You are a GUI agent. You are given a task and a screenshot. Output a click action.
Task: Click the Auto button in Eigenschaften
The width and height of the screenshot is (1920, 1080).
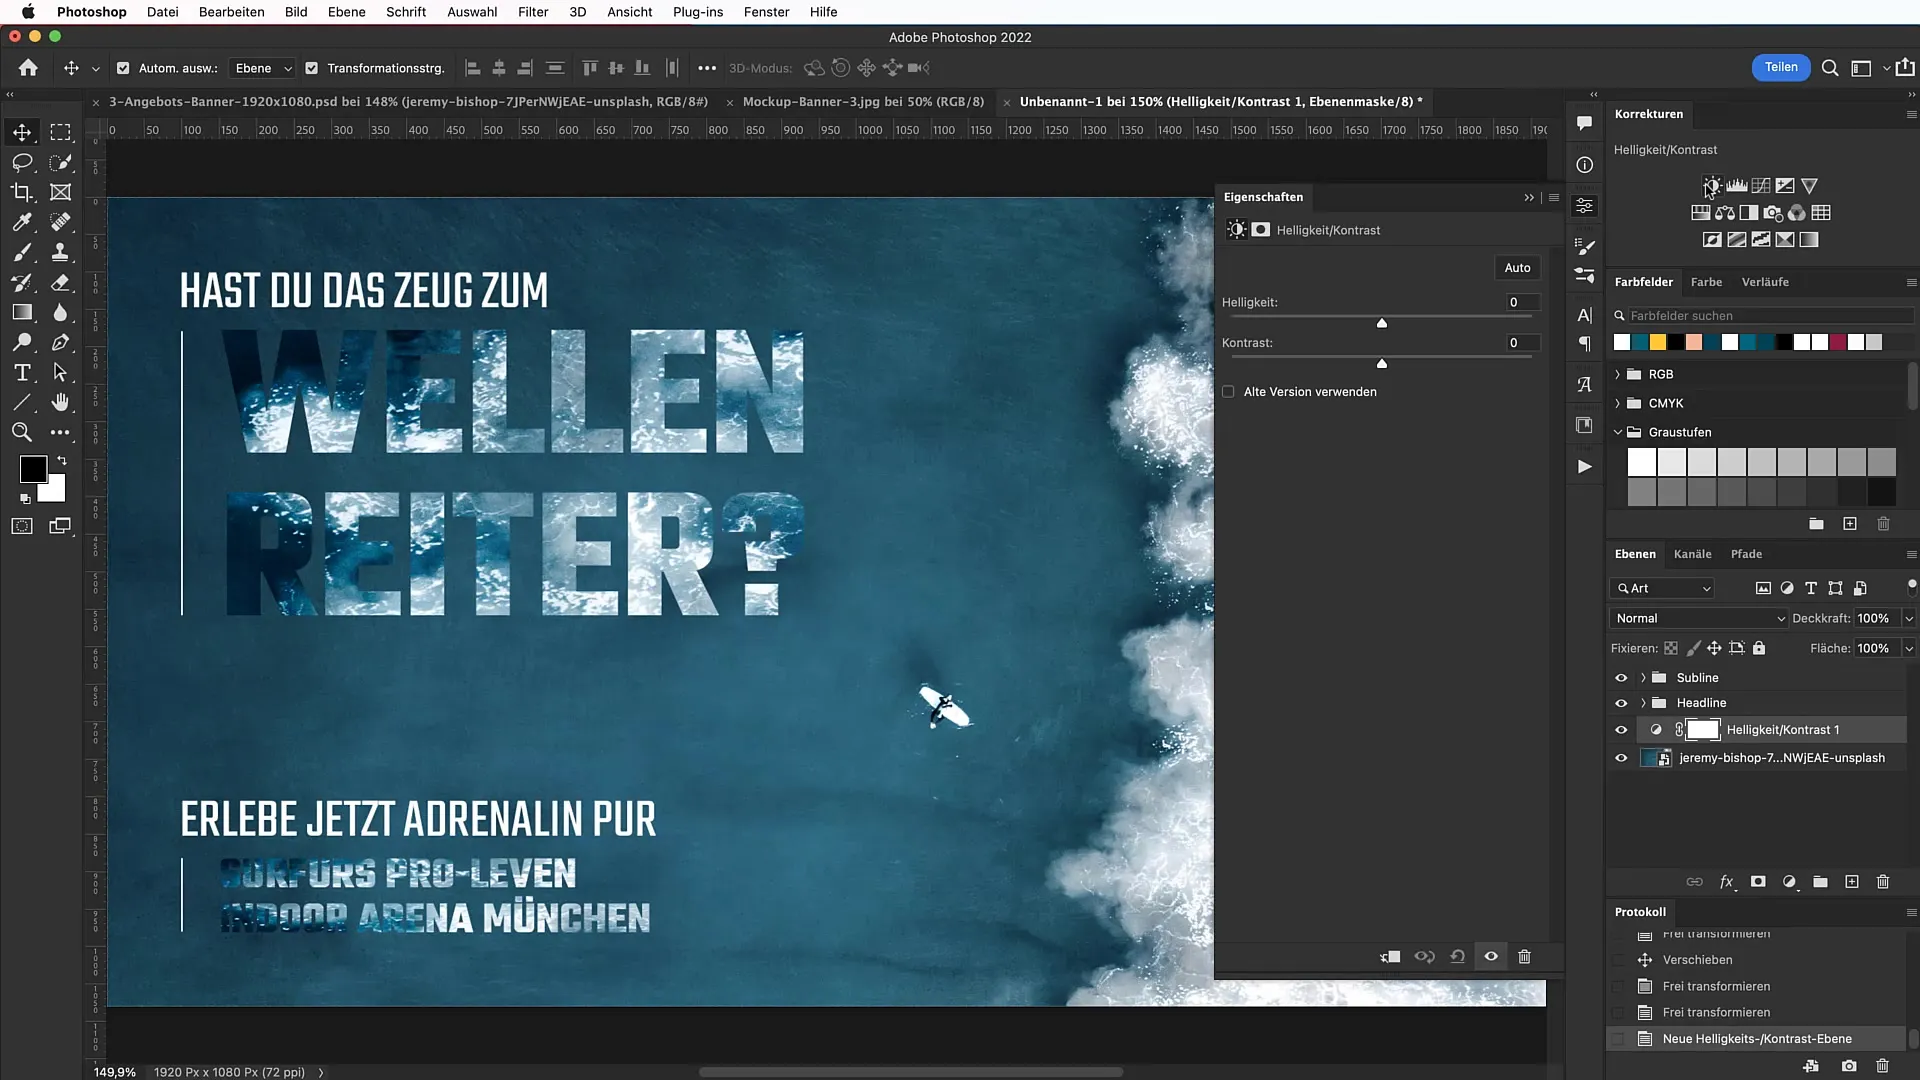(1517, 267)
